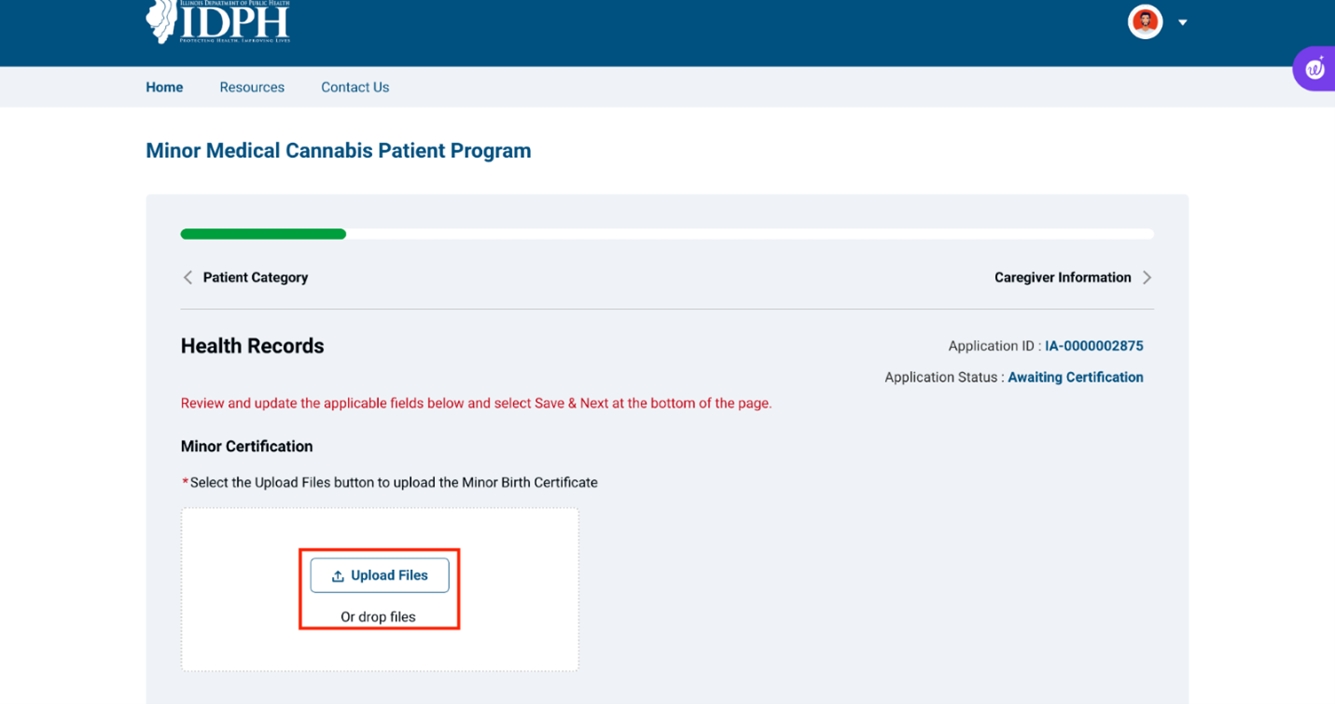Go to the Home tab
This screenshot has height=704, width=1335.
164,87
